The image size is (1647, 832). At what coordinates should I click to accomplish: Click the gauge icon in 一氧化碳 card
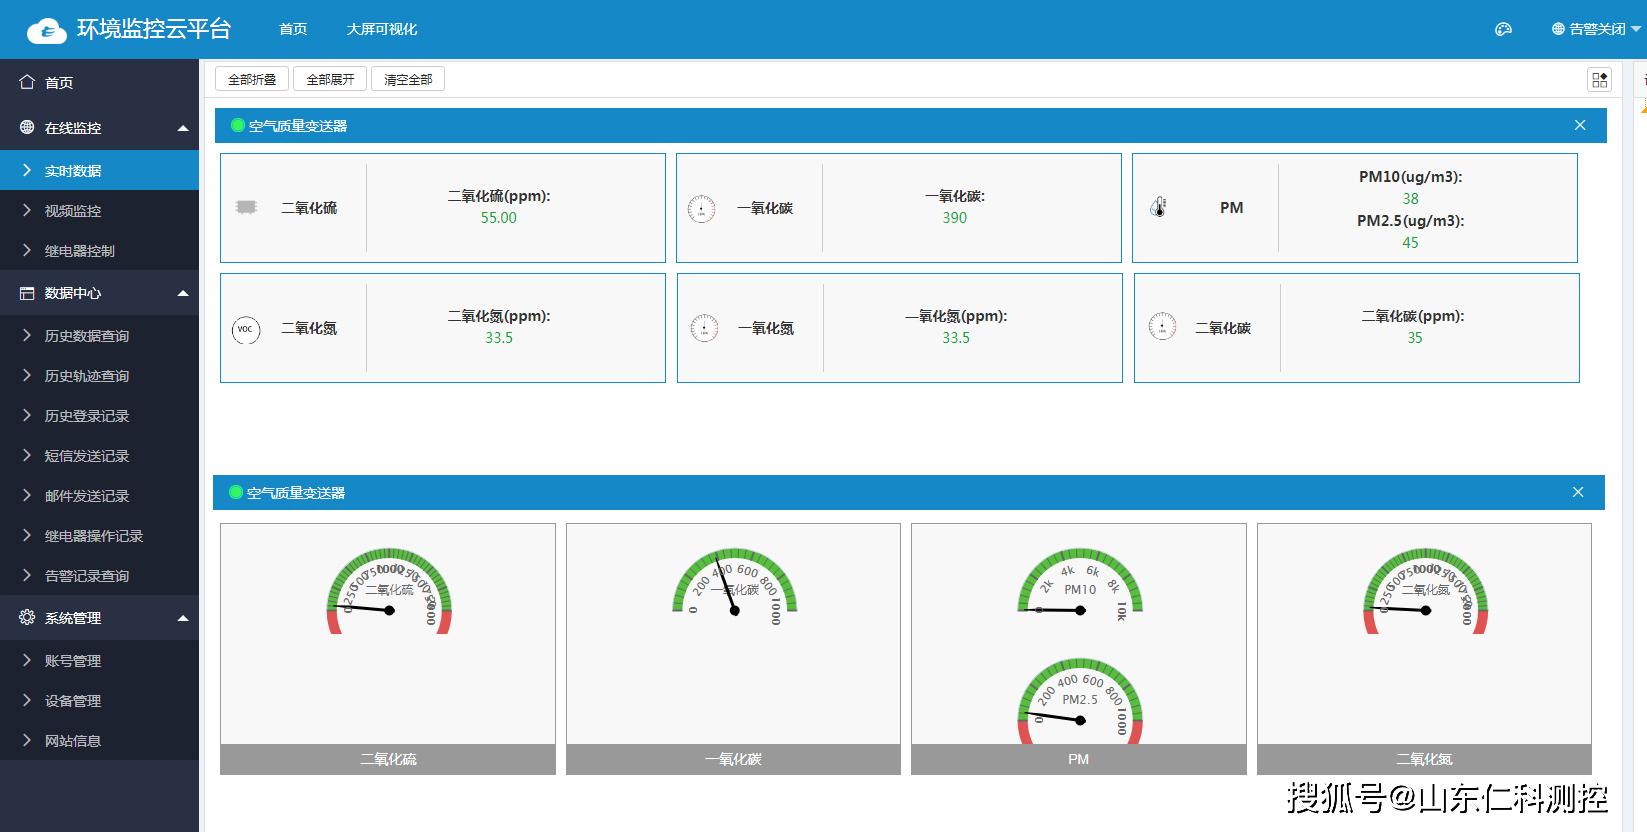(x=701, y=208)
